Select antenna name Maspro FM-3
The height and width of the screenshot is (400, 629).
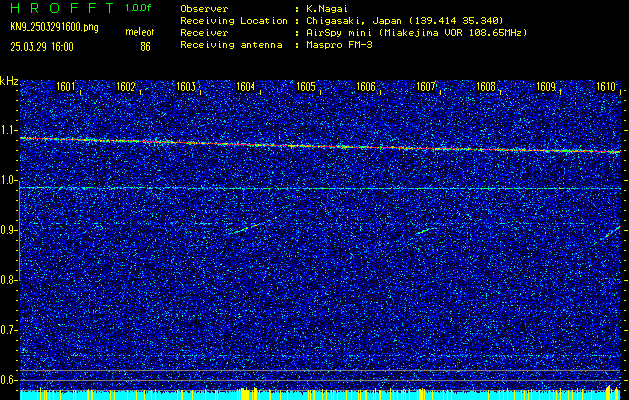click(x=339, y=45)
